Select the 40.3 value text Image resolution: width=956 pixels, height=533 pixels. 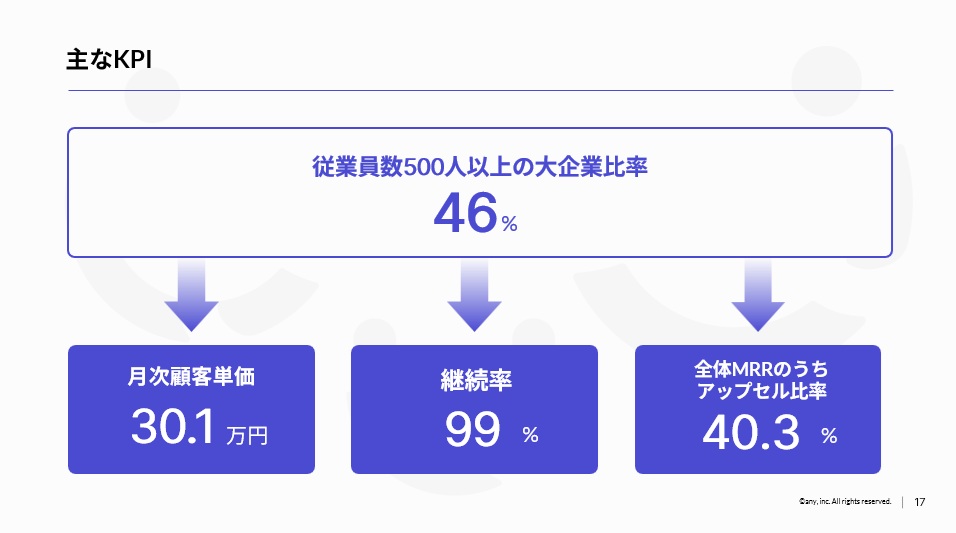[x=751, y=432]
